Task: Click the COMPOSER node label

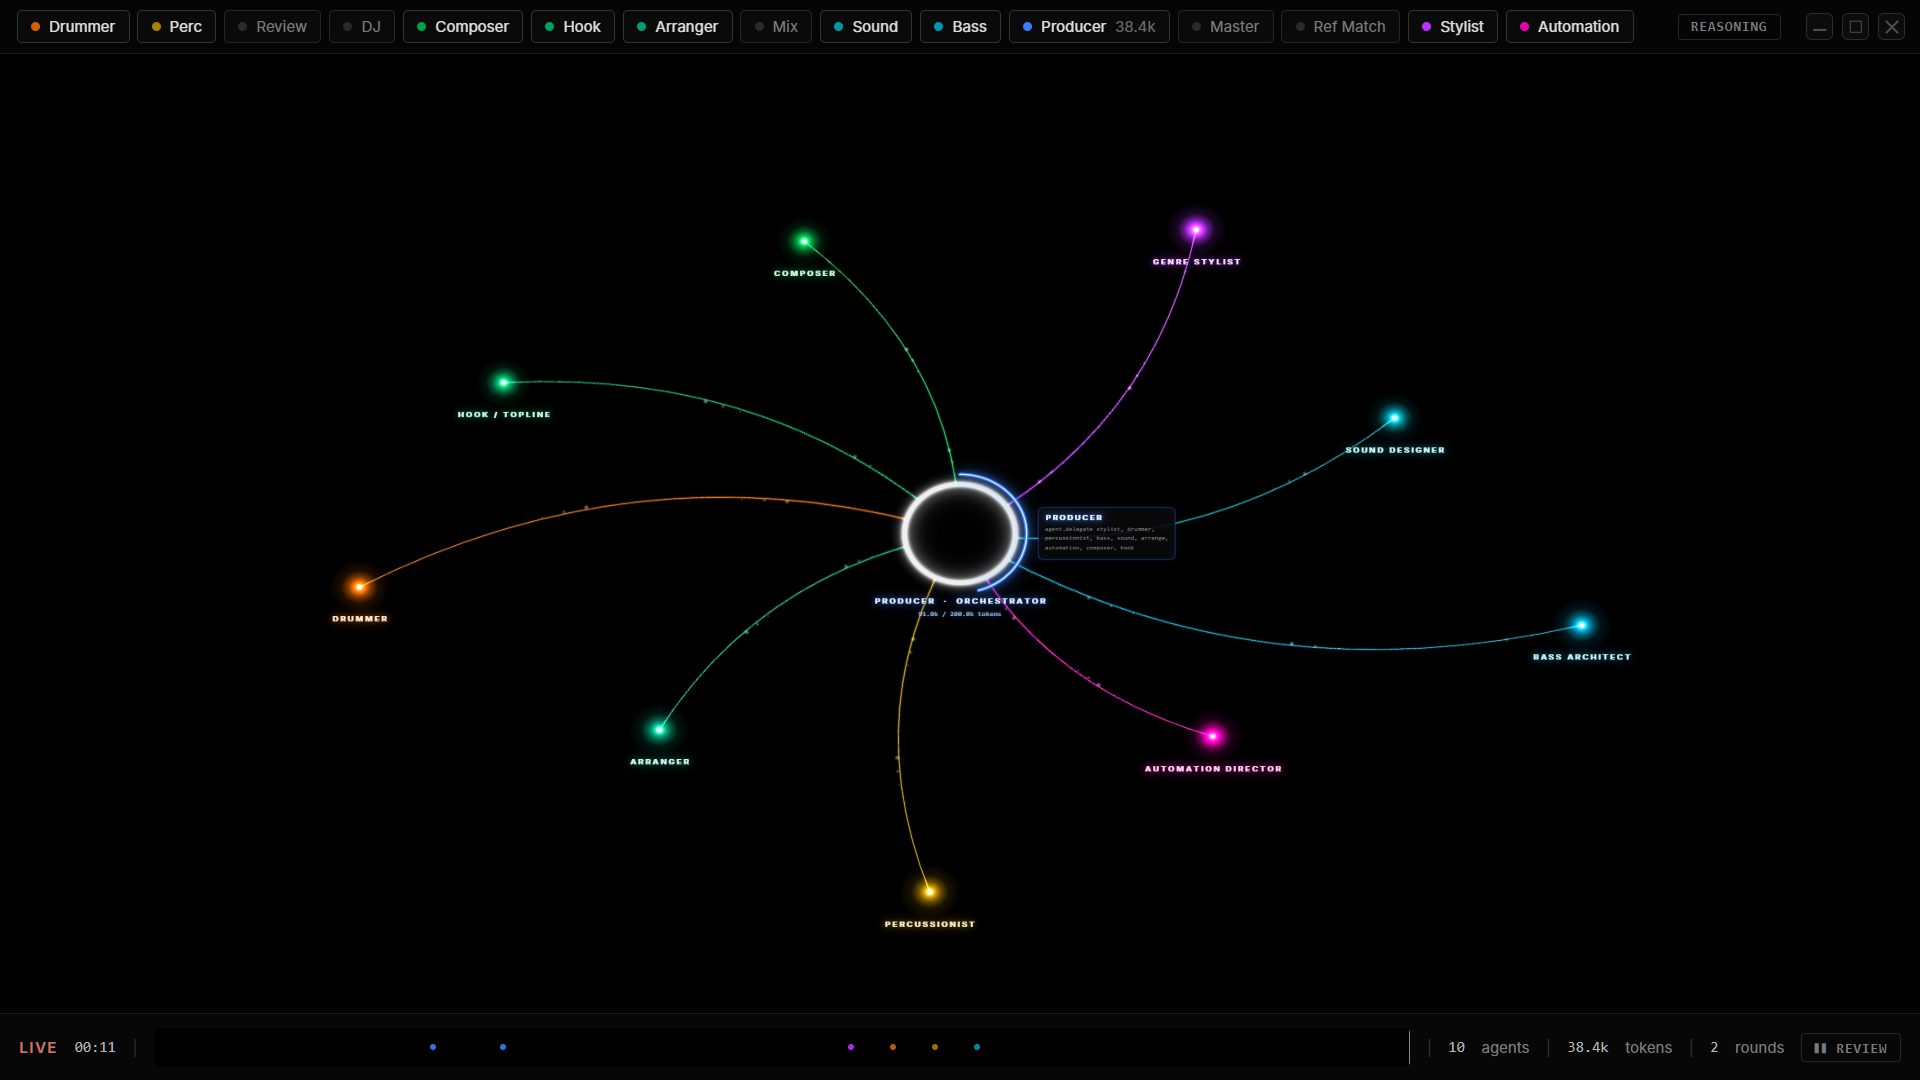Action: [805, 273]
